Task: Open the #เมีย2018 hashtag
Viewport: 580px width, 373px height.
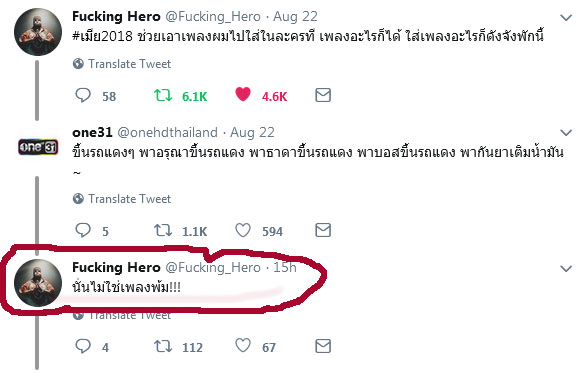Action: tap(102, 36)
